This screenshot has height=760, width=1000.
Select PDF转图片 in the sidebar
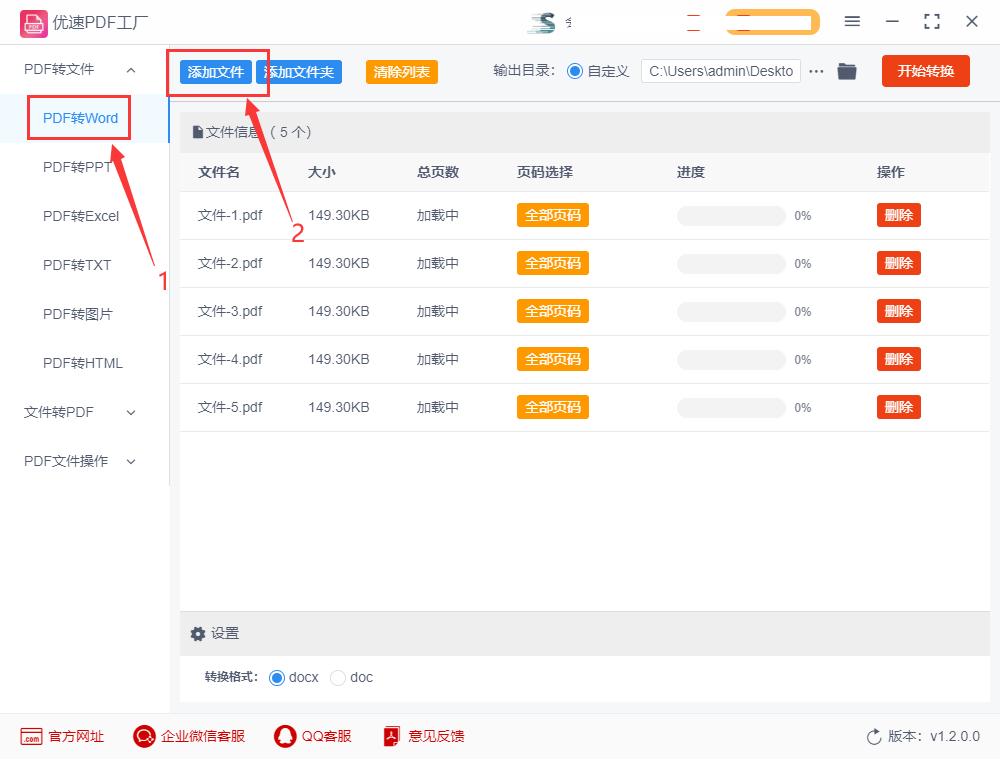click(x=77, y=314)
